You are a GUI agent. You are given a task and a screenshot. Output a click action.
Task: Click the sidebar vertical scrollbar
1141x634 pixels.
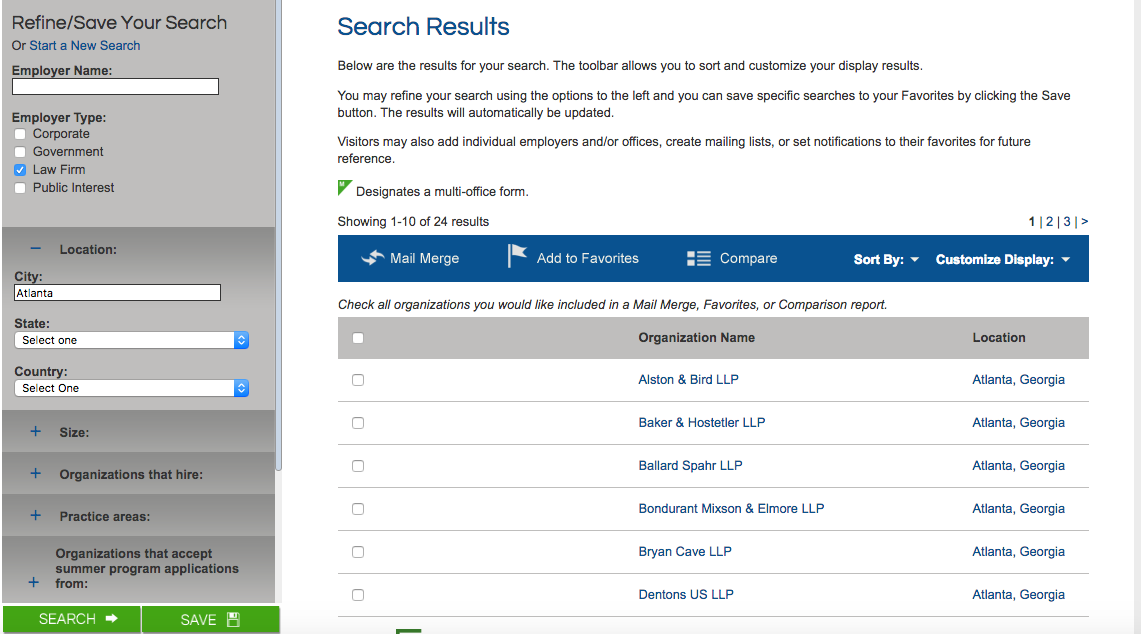click(x=278, y=236)
